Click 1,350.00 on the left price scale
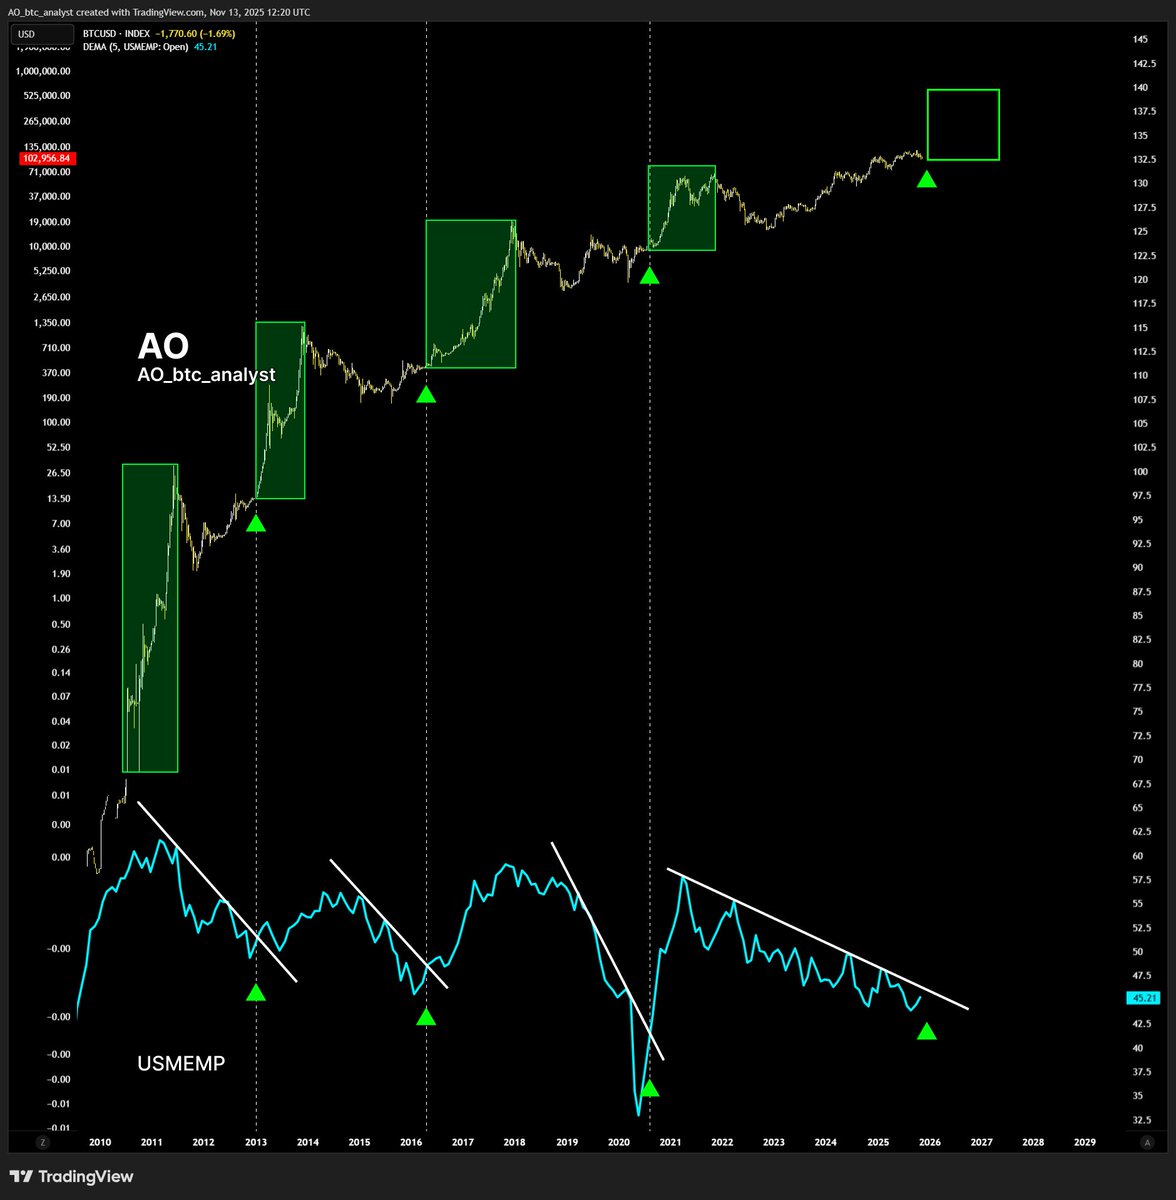 click(51, 323)
